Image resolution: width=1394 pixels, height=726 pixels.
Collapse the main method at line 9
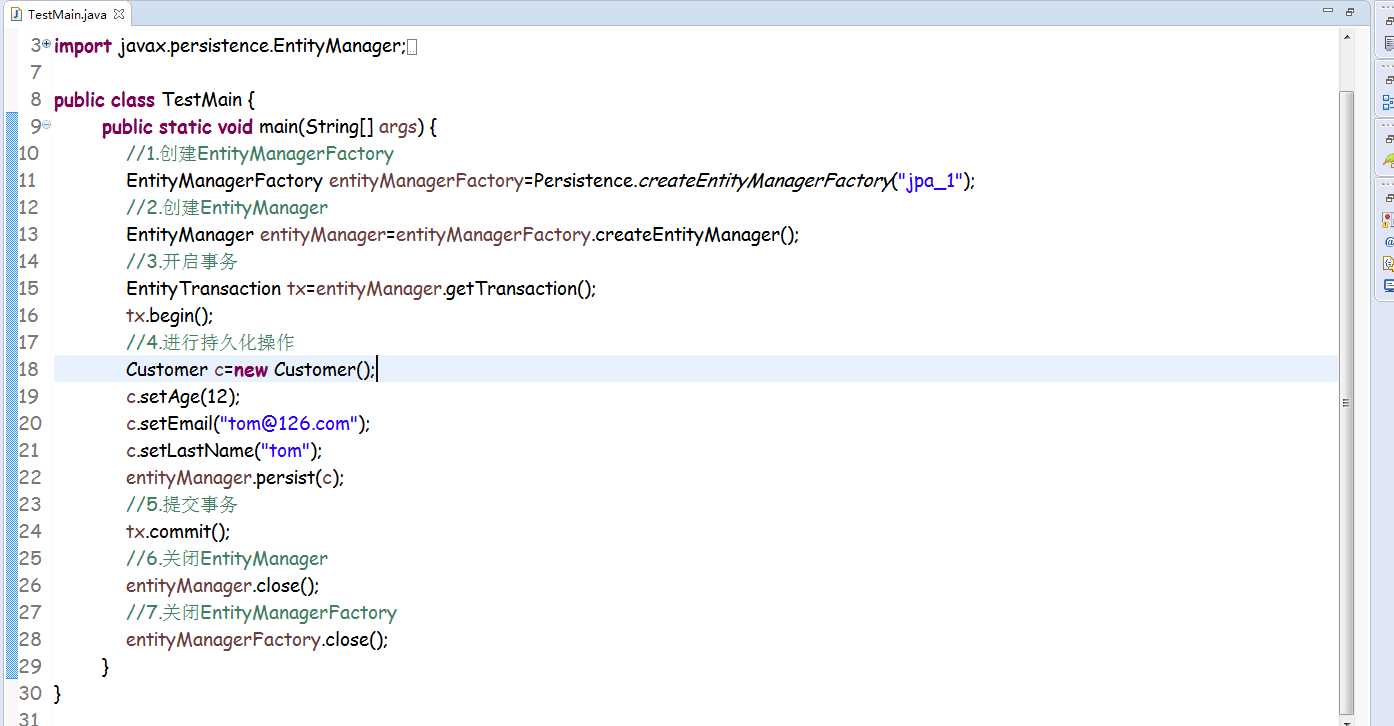tap(46, 125)
